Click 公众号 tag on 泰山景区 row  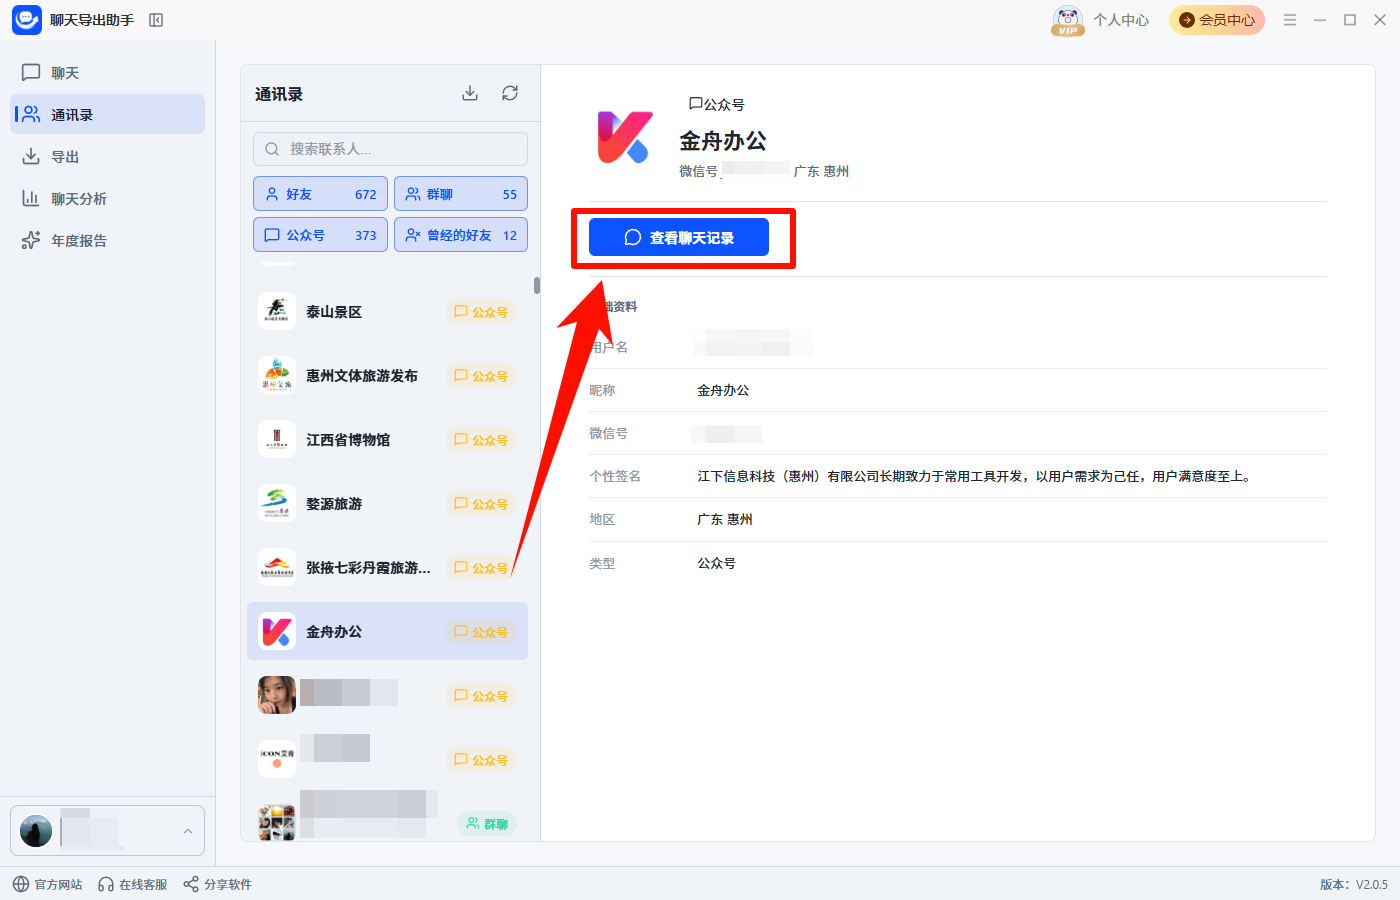point(481,312)
